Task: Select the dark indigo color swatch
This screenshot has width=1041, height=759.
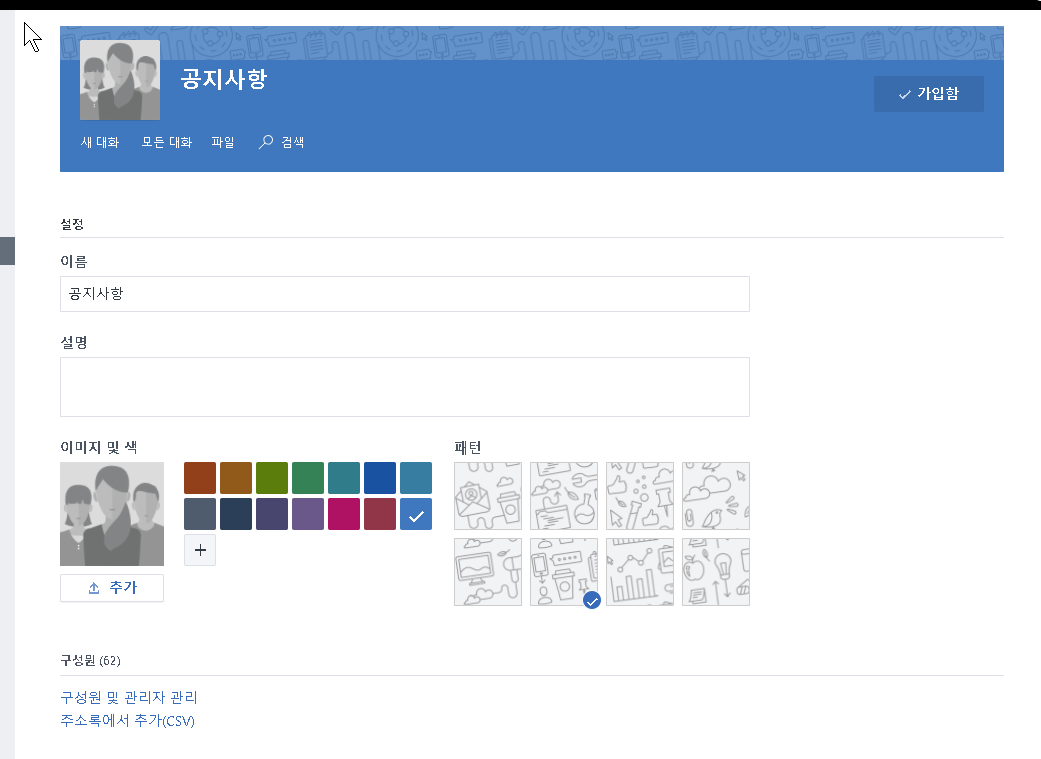Action: (272, 514)
